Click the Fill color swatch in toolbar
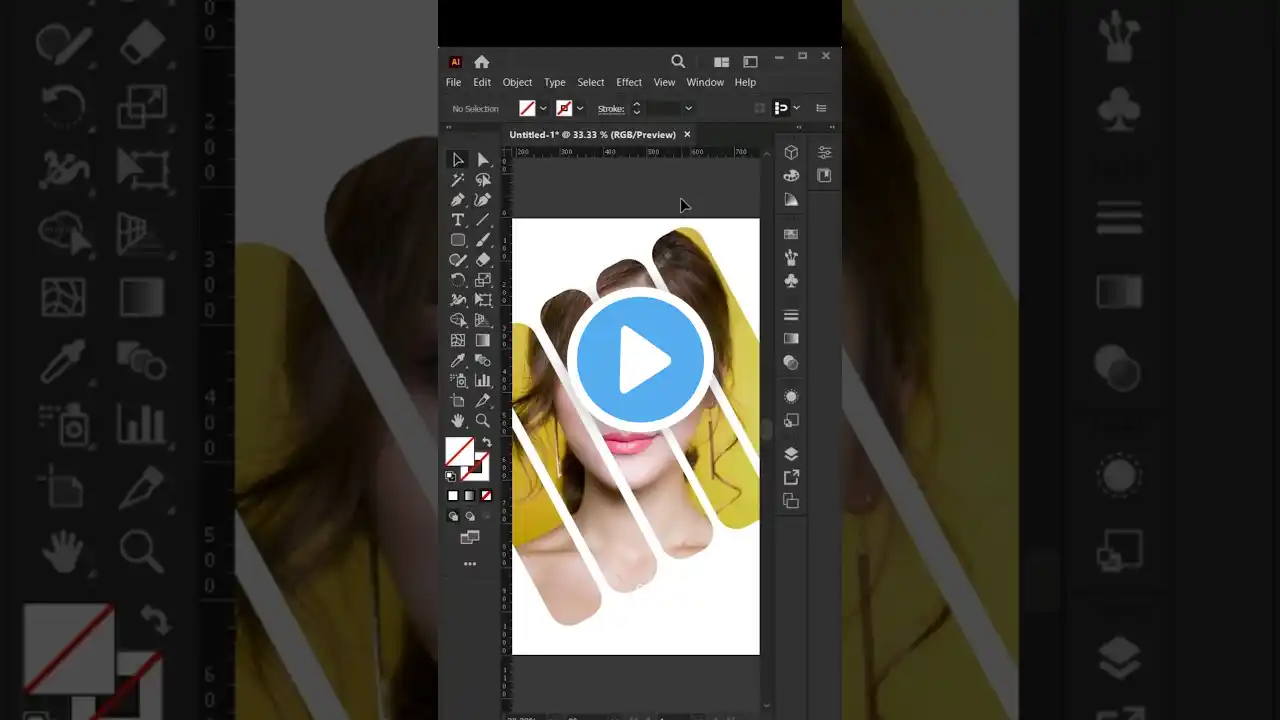Screen dimensions: 1280x720 (459, 452)
